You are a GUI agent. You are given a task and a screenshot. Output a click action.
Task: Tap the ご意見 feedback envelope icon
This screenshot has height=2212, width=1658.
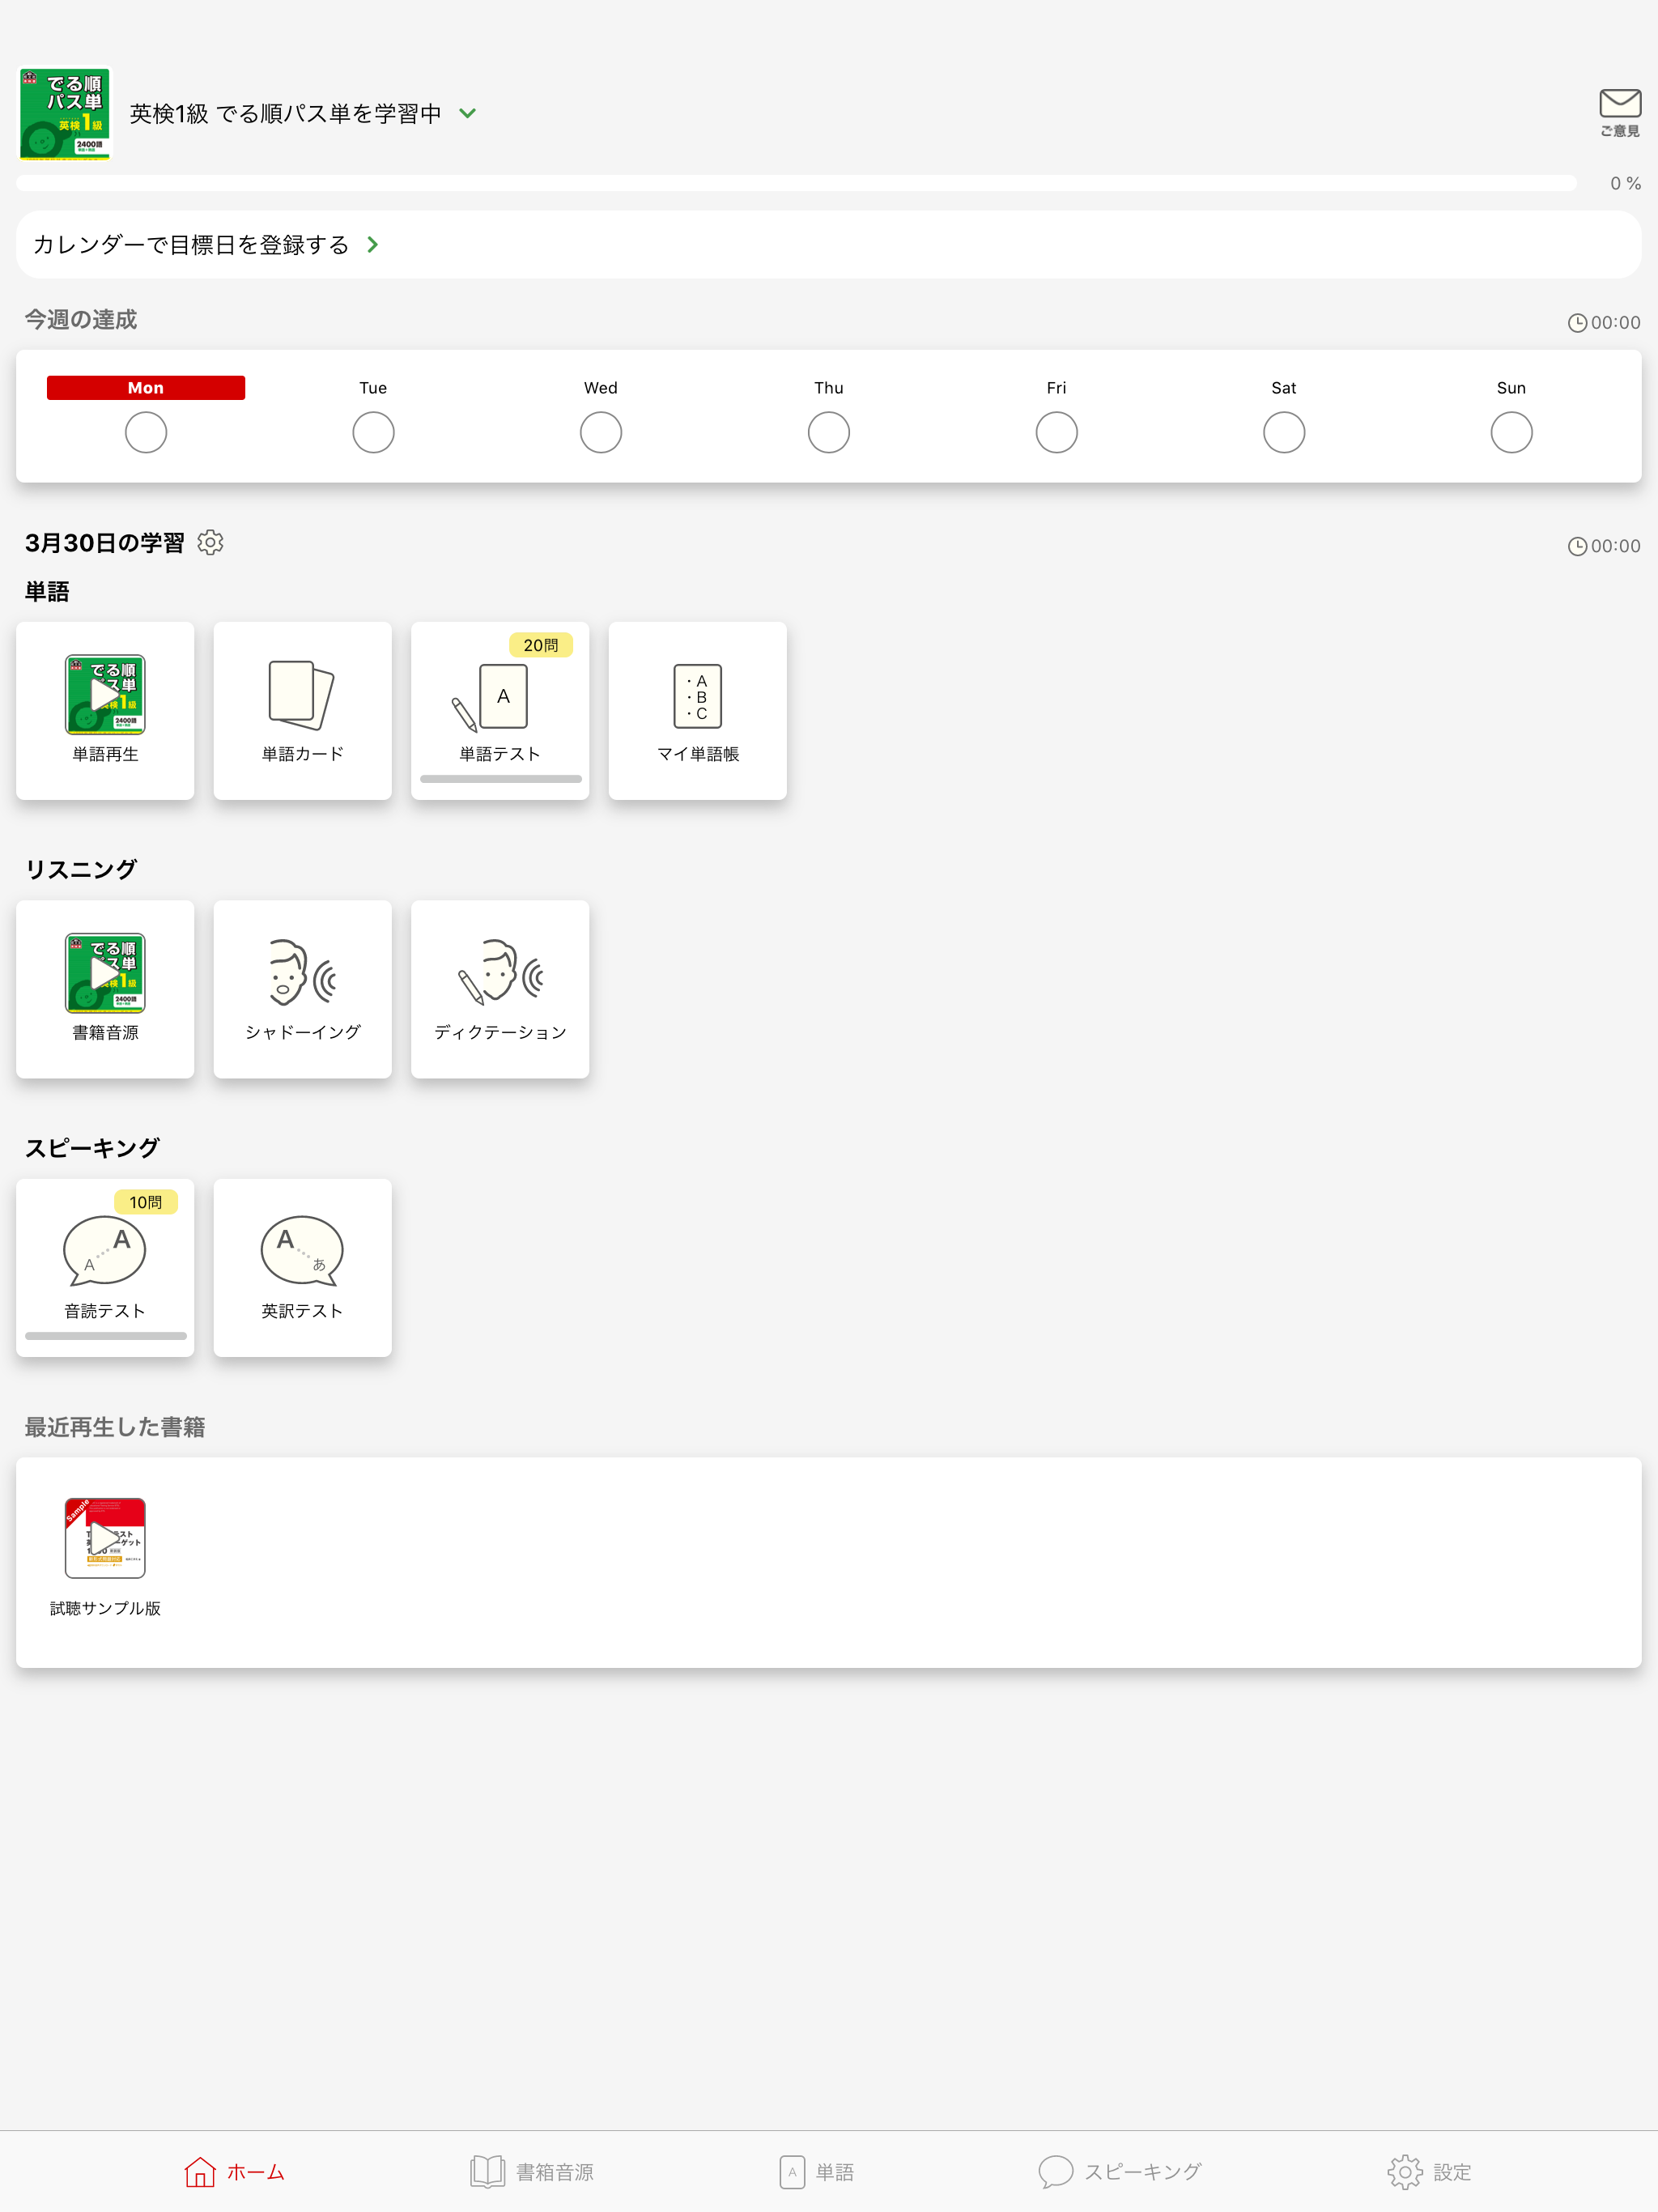pyautogui.click(x=1619, y=111)
